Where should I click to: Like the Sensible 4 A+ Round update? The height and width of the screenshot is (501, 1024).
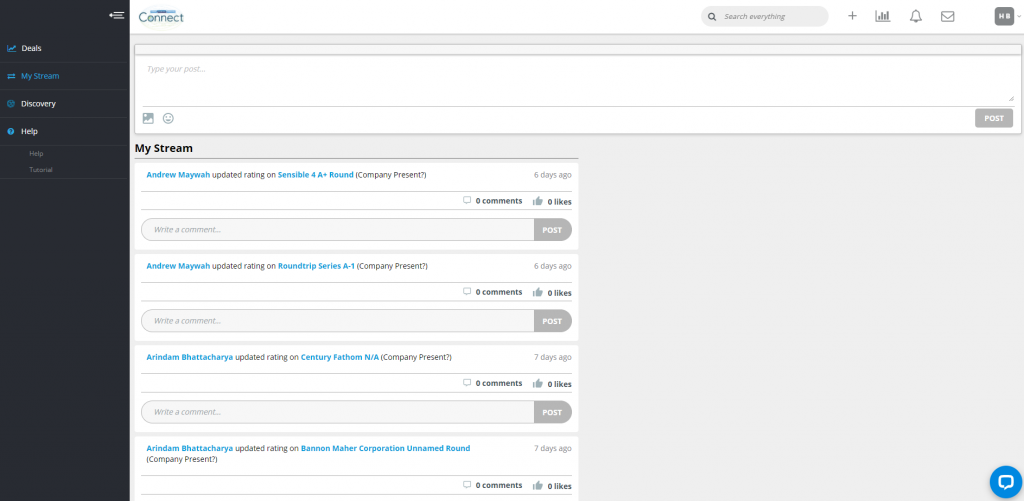pos(538,201)
